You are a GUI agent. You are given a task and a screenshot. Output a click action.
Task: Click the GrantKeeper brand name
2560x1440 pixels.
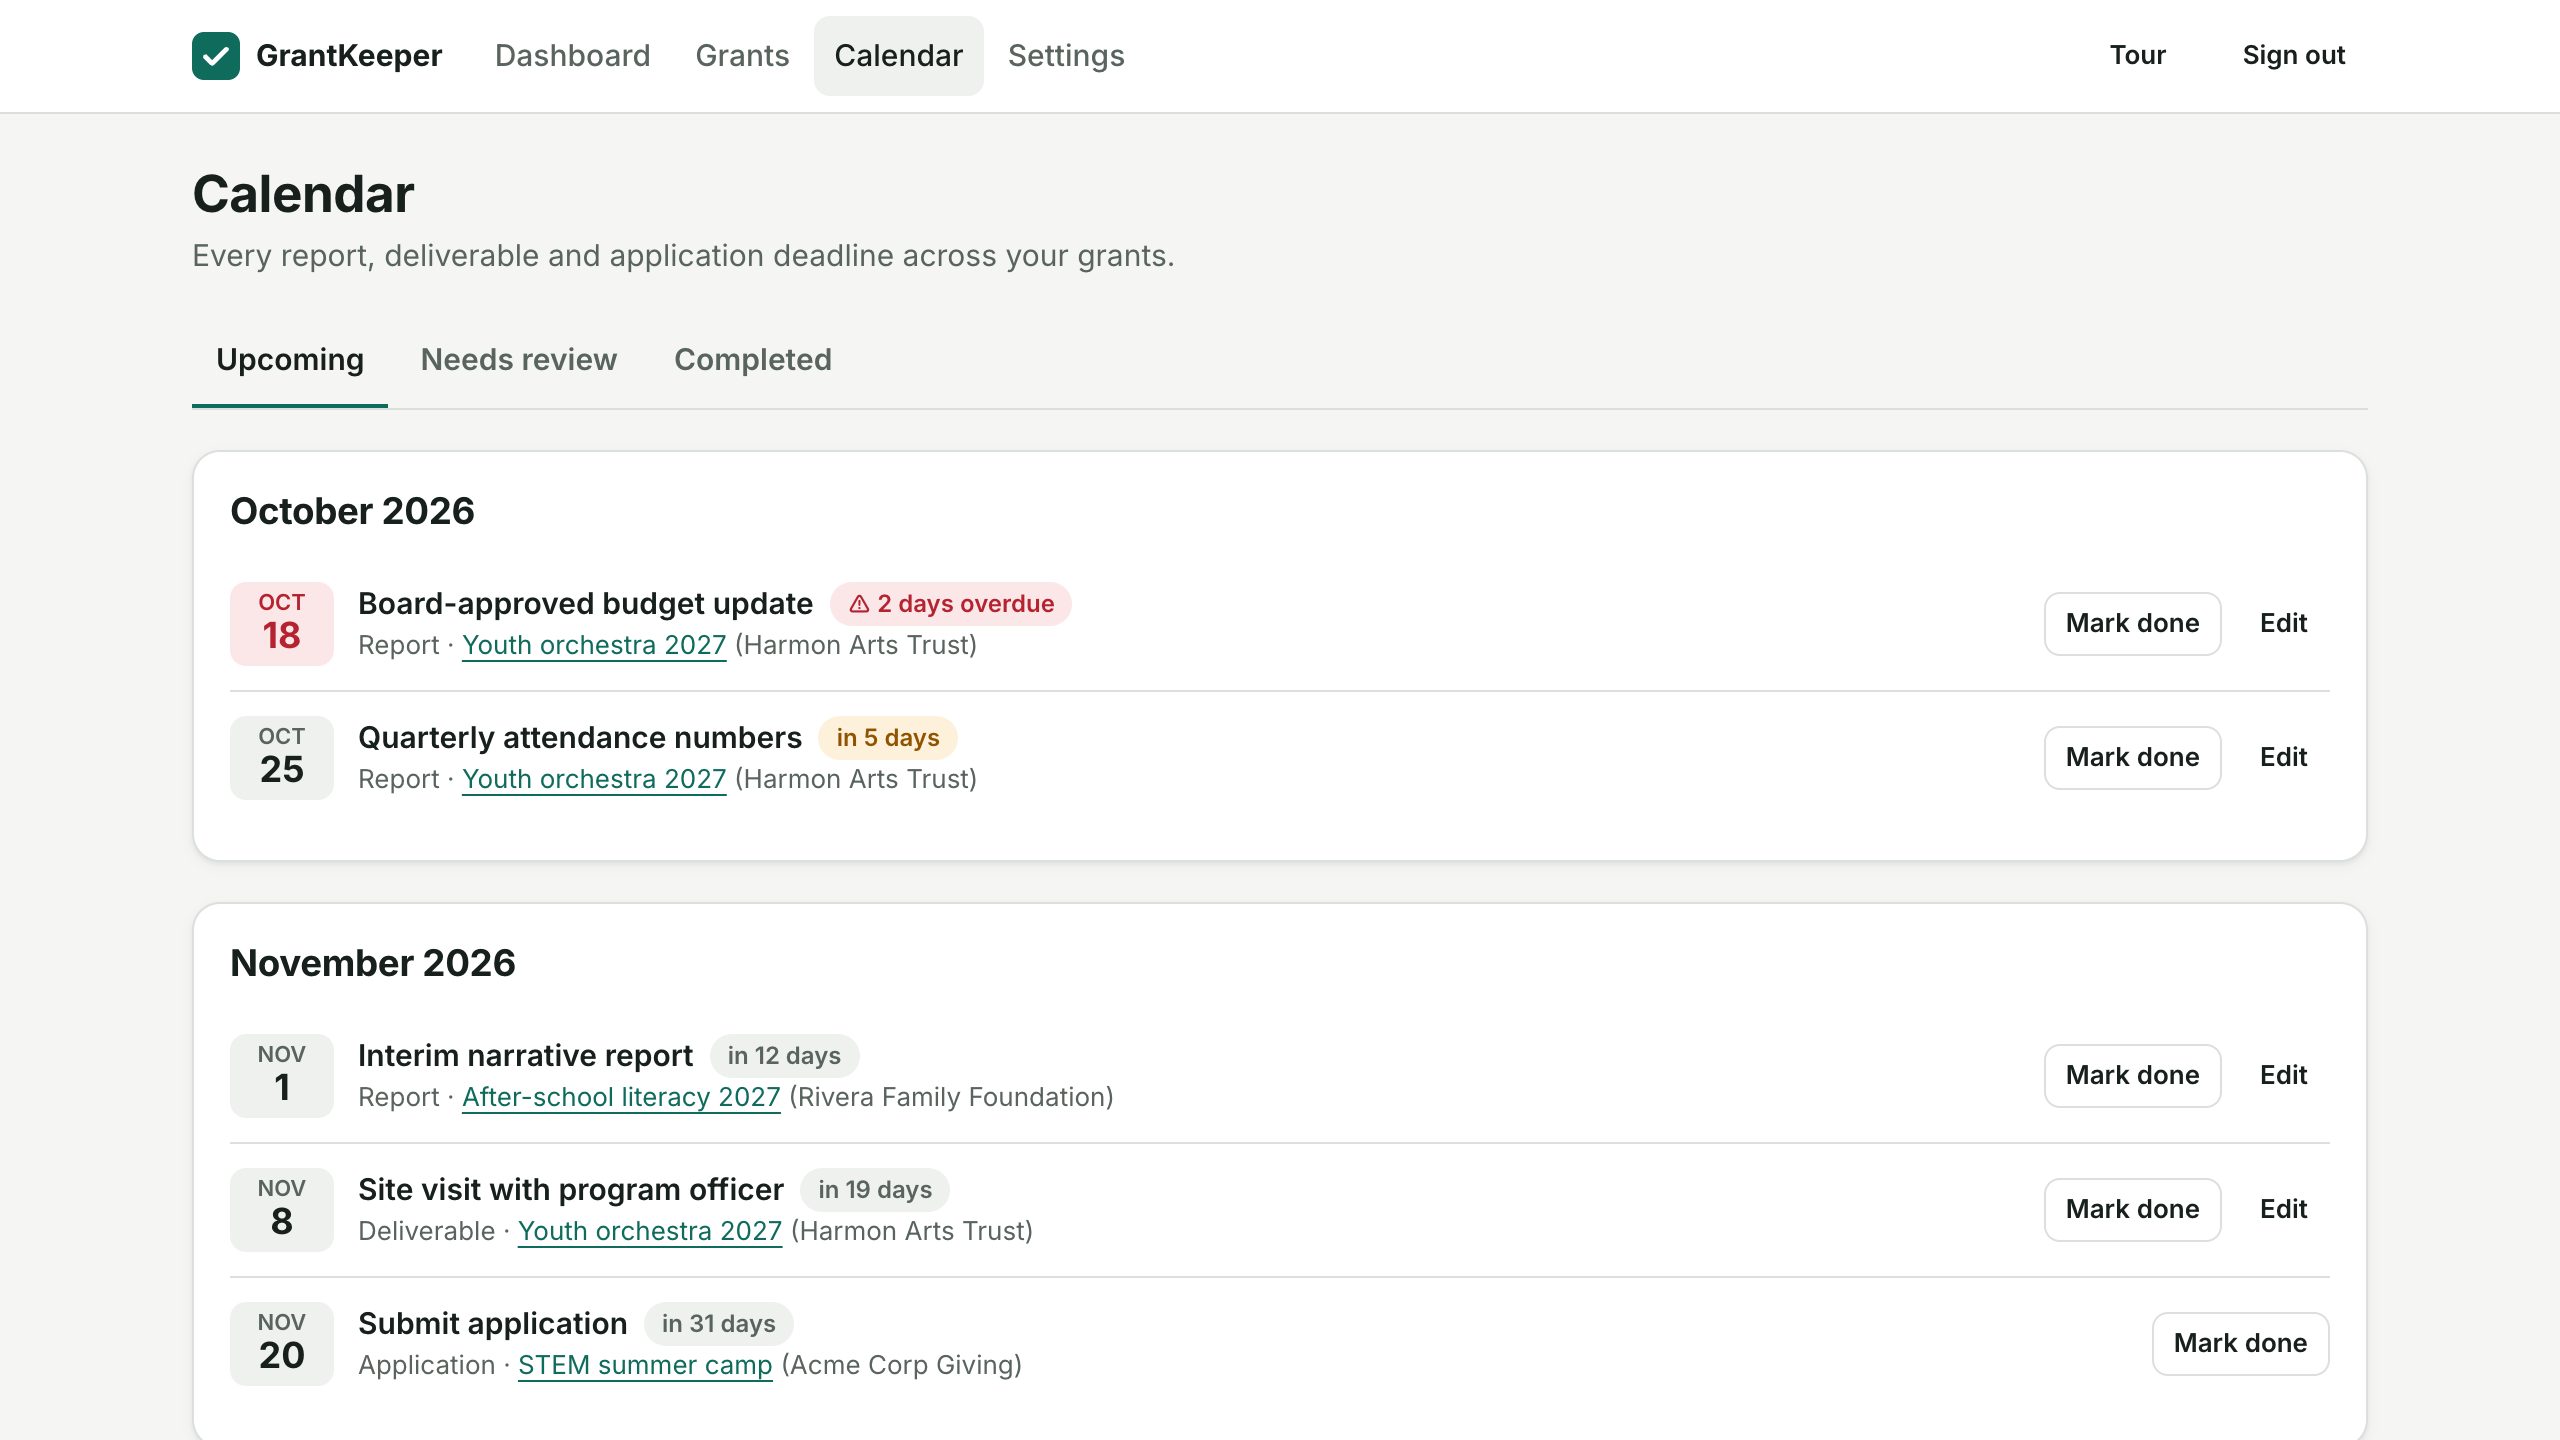point(349,56)
